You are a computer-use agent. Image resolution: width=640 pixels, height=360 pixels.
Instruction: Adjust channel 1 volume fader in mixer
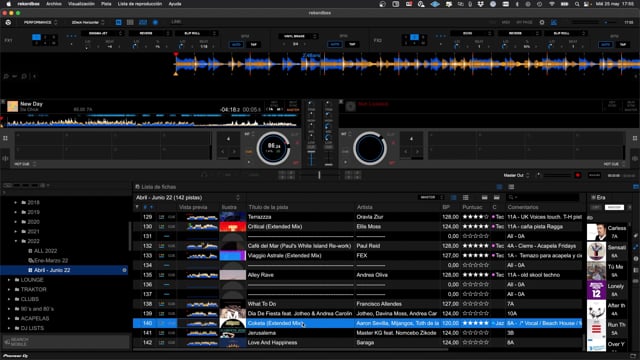point(311,158)
